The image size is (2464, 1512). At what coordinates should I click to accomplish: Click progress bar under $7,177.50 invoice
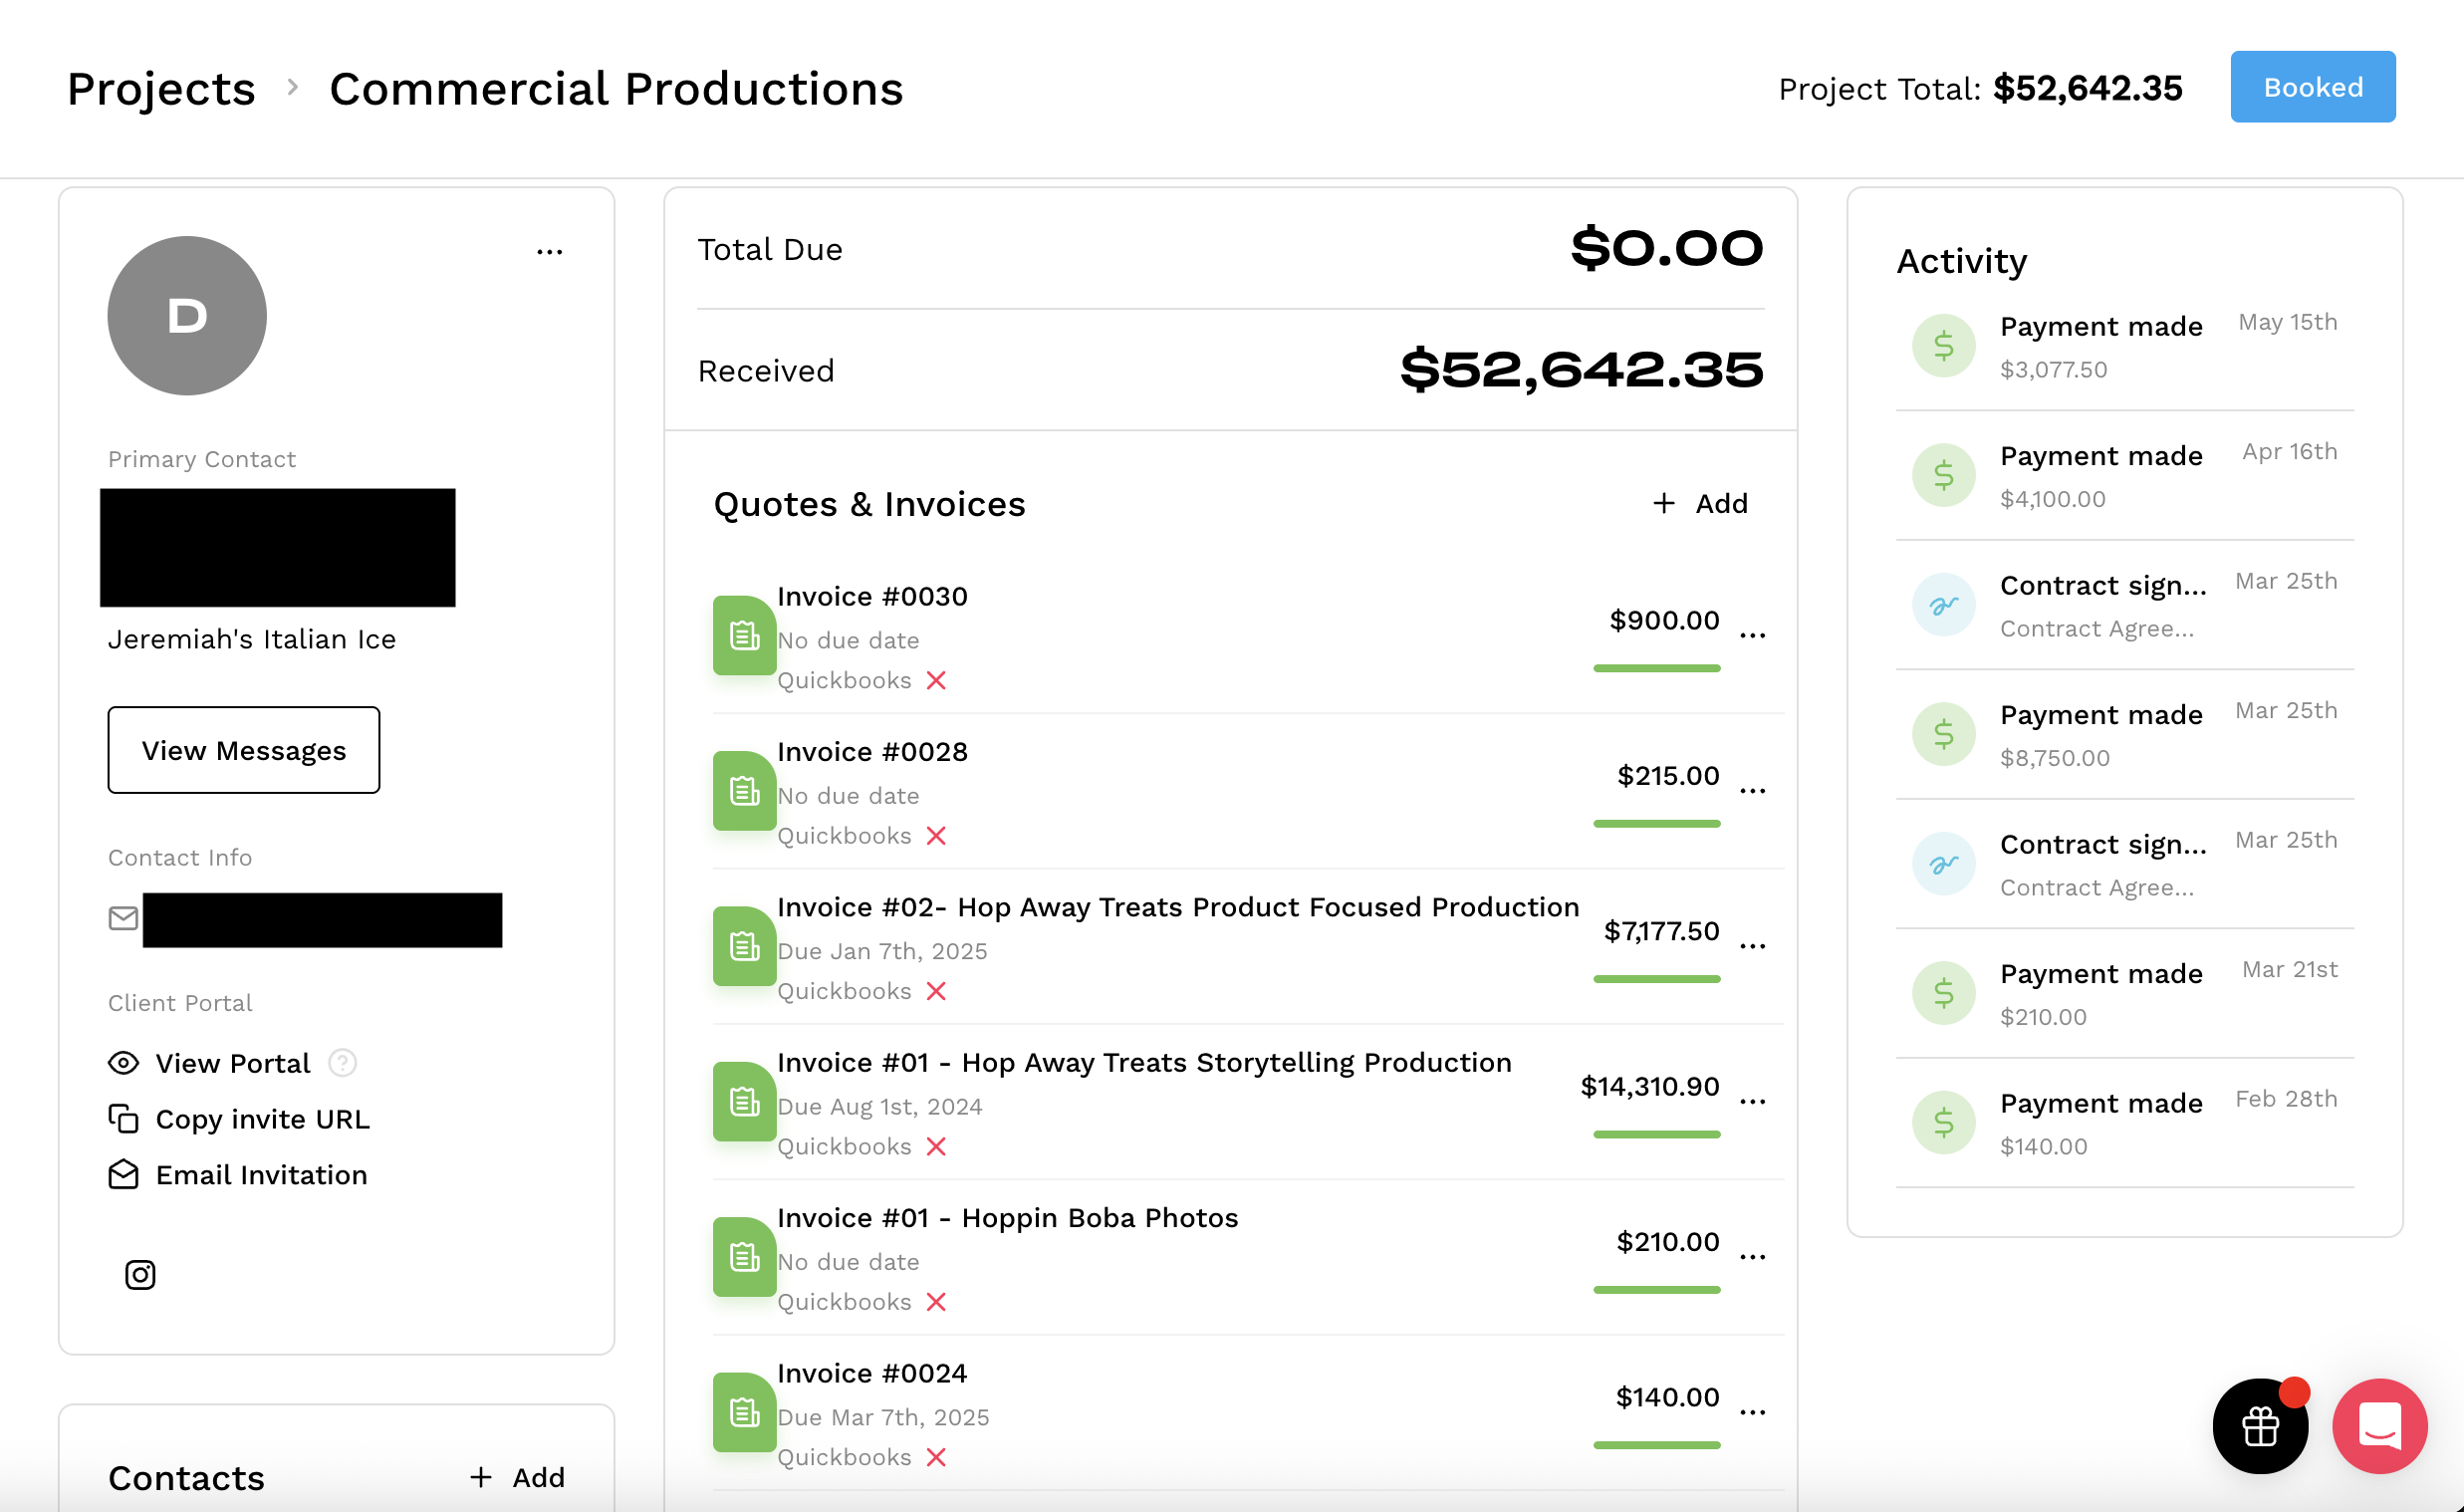click(1656, 979)
